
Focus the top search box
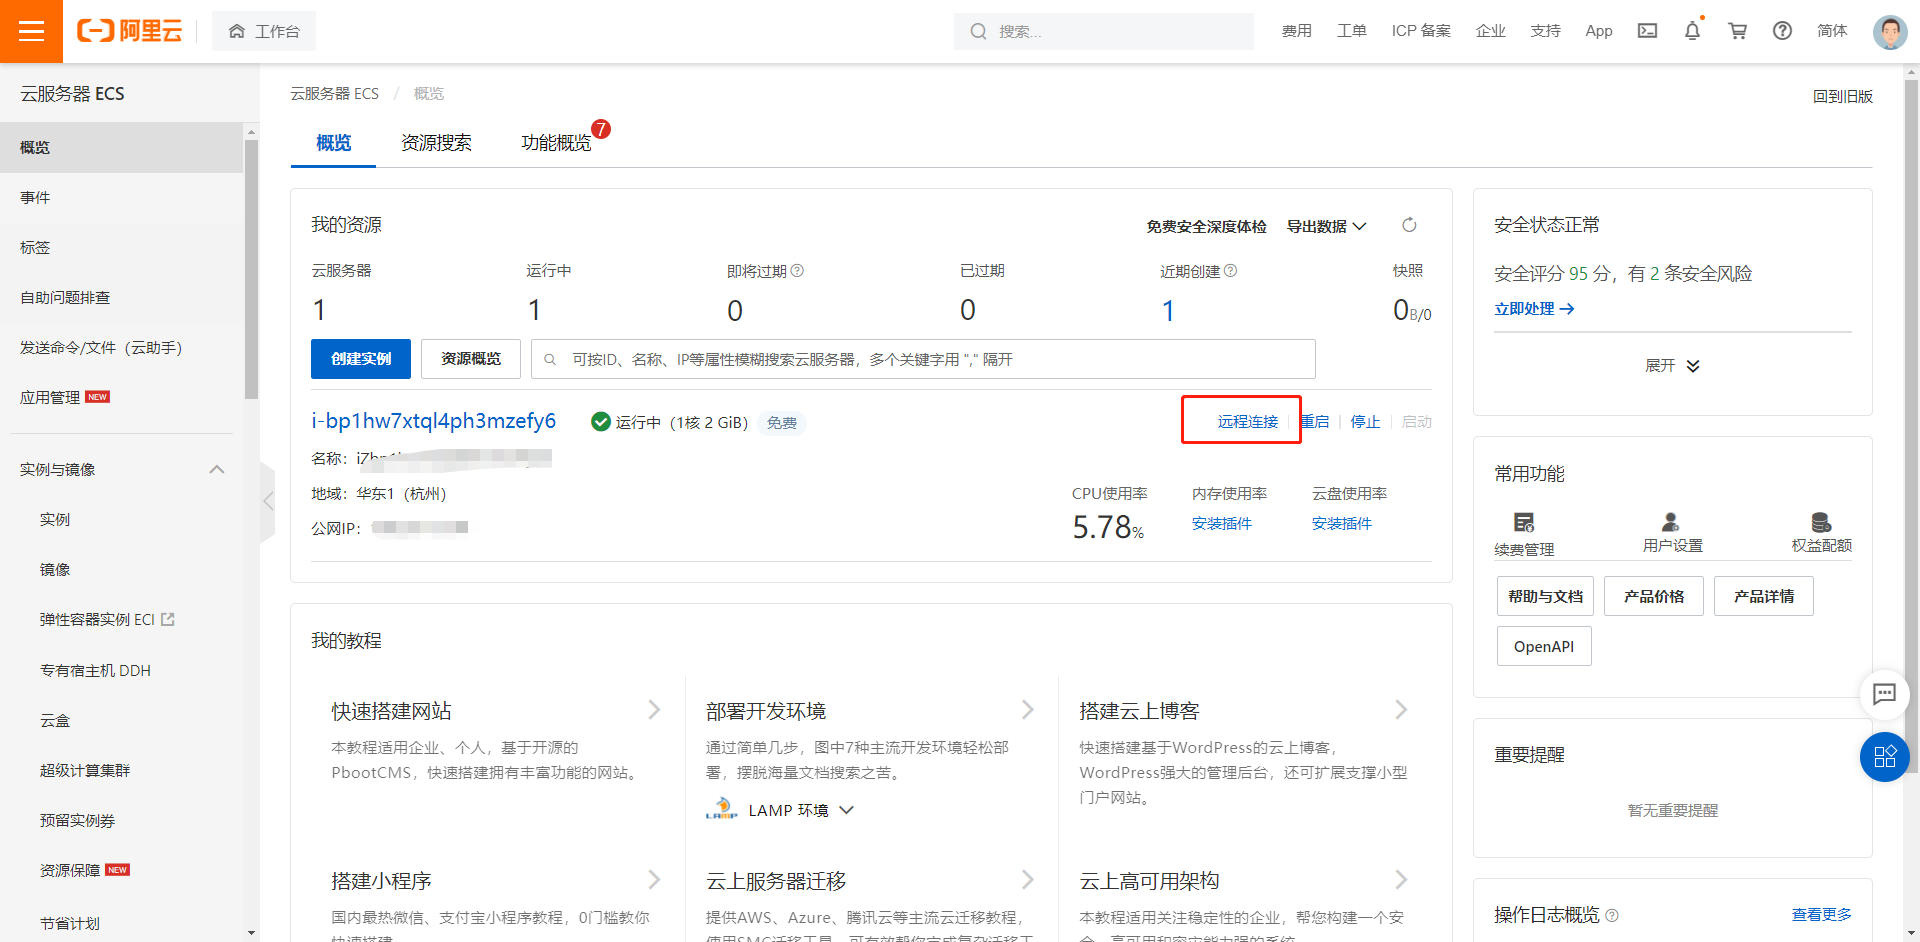(x=1104, y=31)
